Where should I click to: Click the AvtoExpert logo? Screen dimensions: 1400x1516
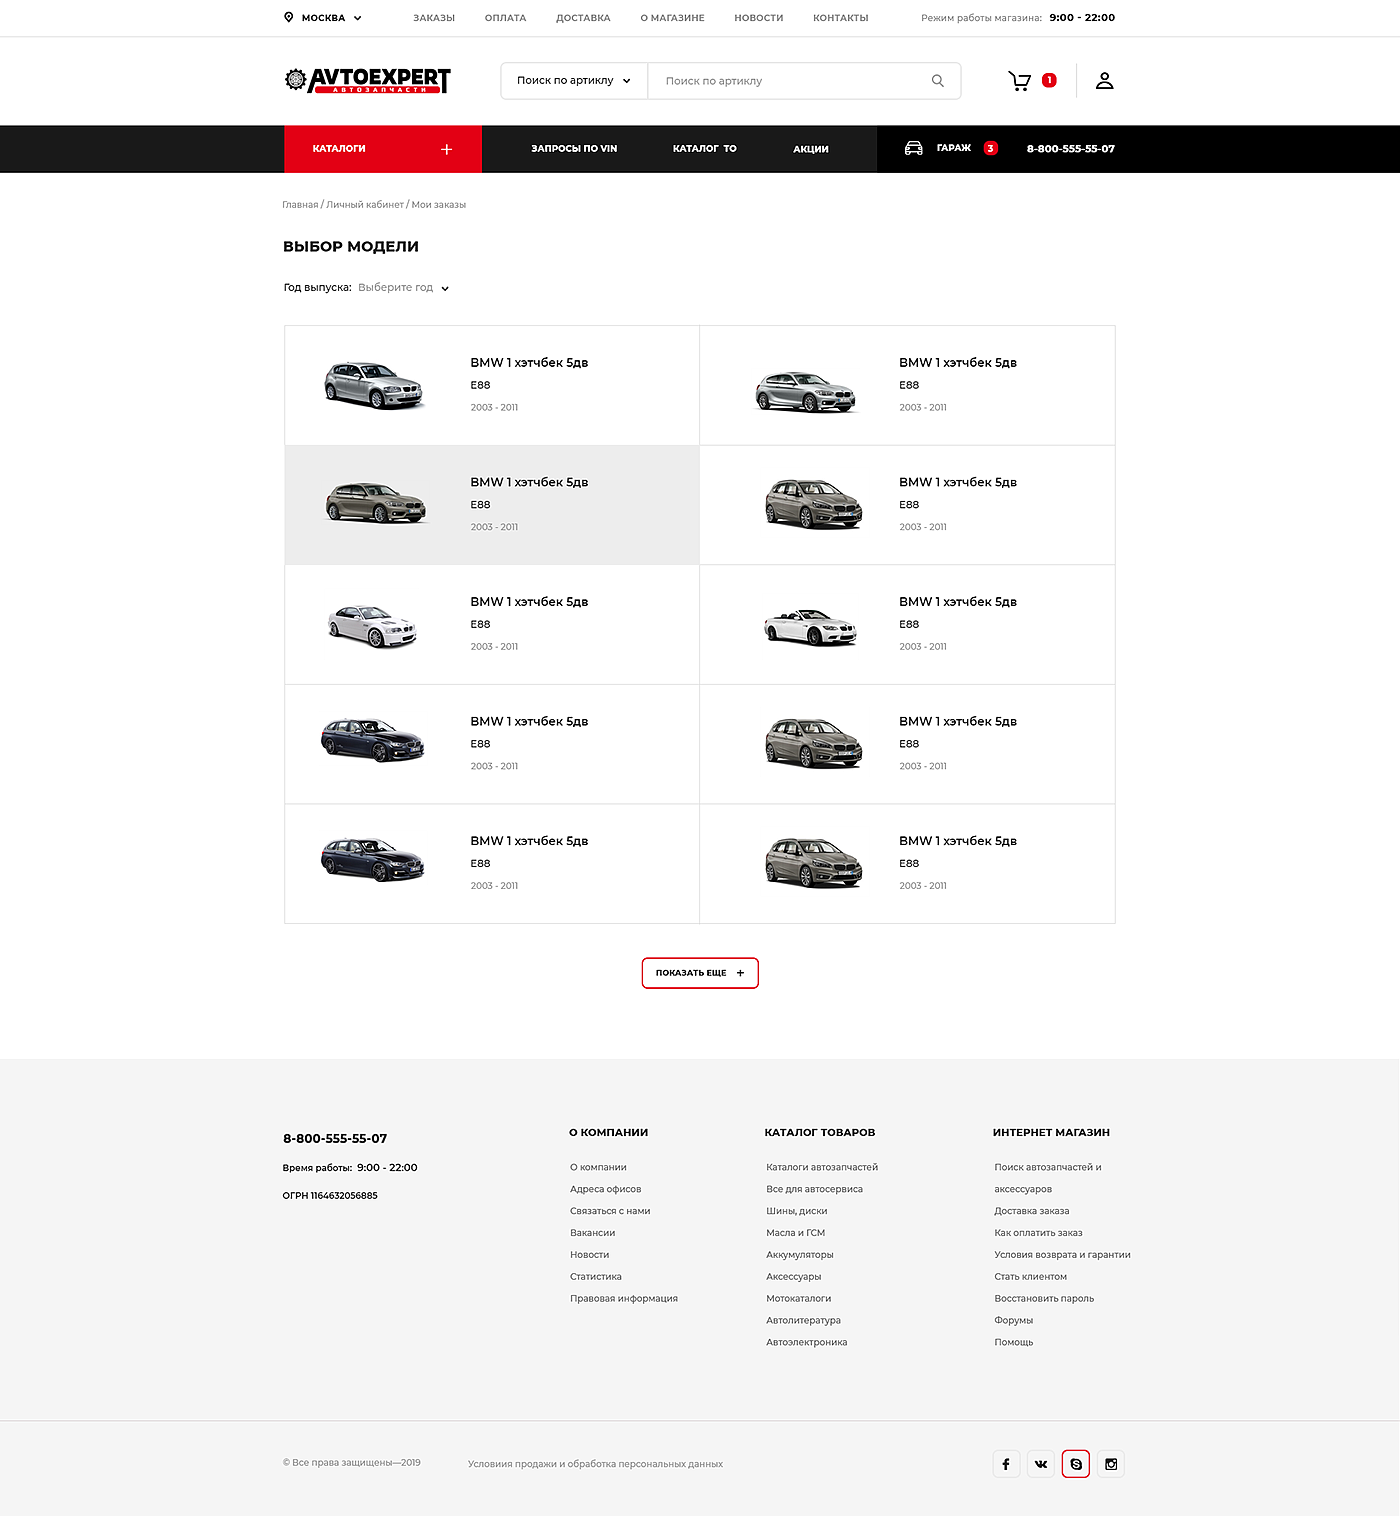point(367,80)
